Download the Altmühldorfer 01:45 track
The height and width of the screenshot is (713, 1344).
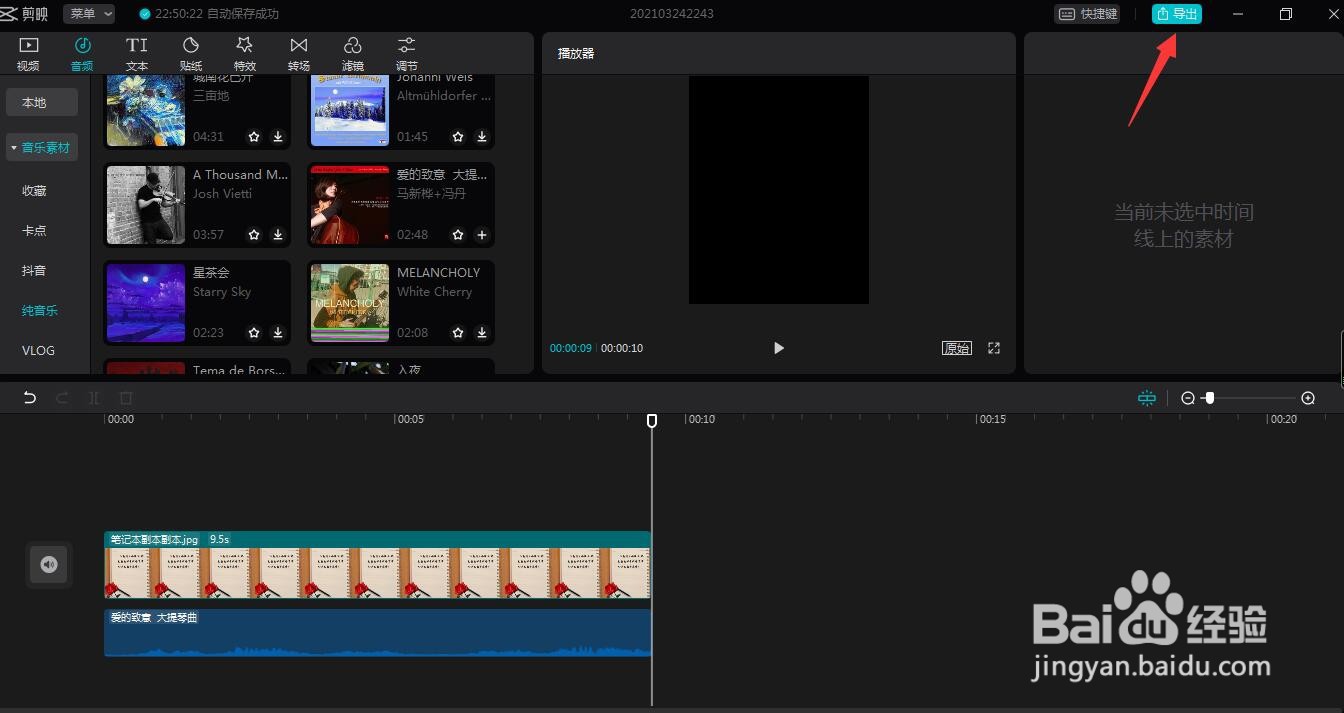click(x=482, y=137)
